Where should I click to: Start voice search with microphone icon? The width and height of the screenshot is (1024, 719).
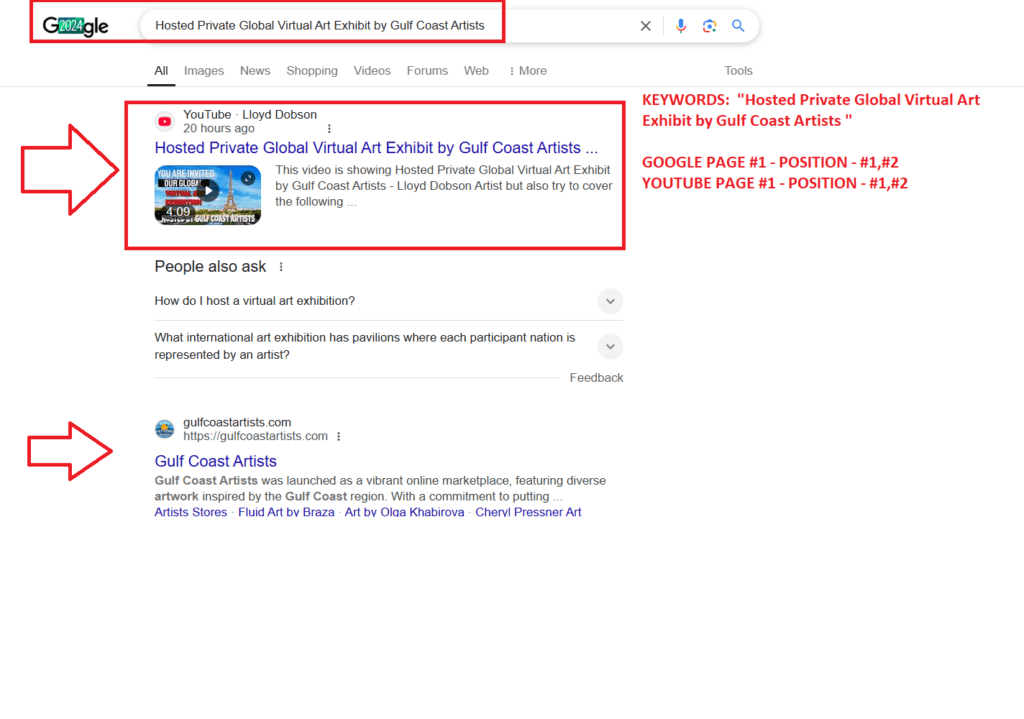pos(681,26)
